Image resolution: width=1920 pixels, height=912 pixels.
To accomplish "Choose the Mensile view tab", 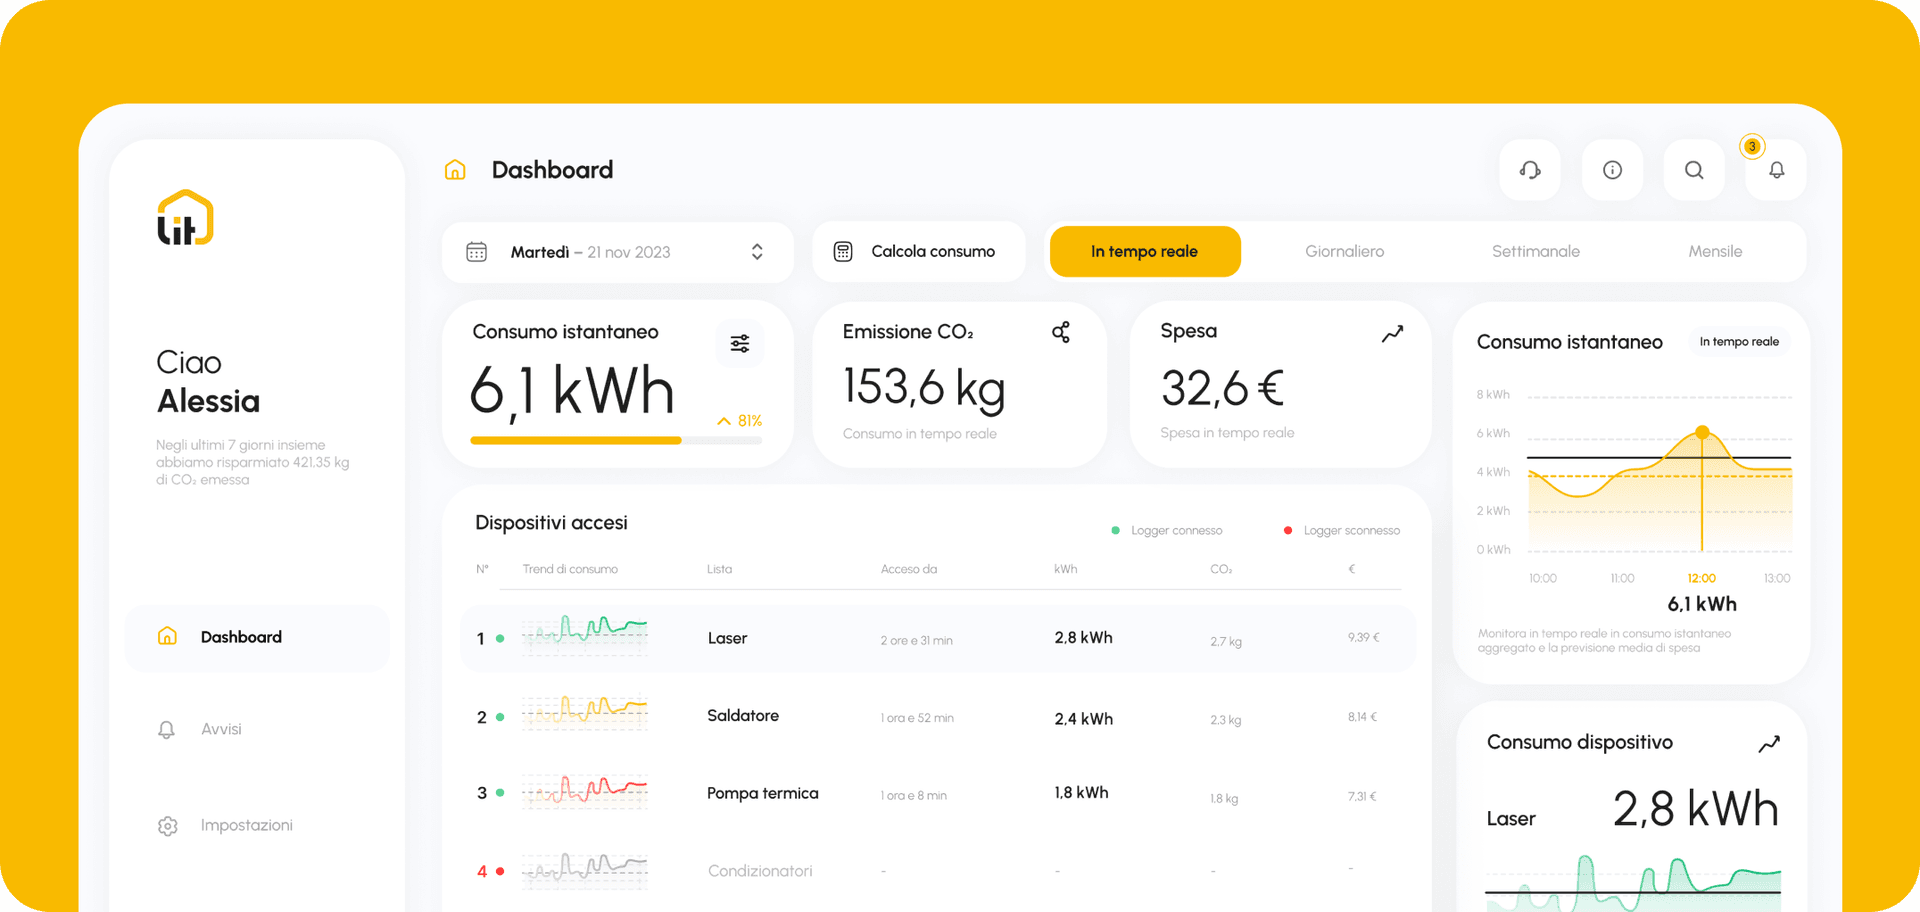I will (1715, 252).
